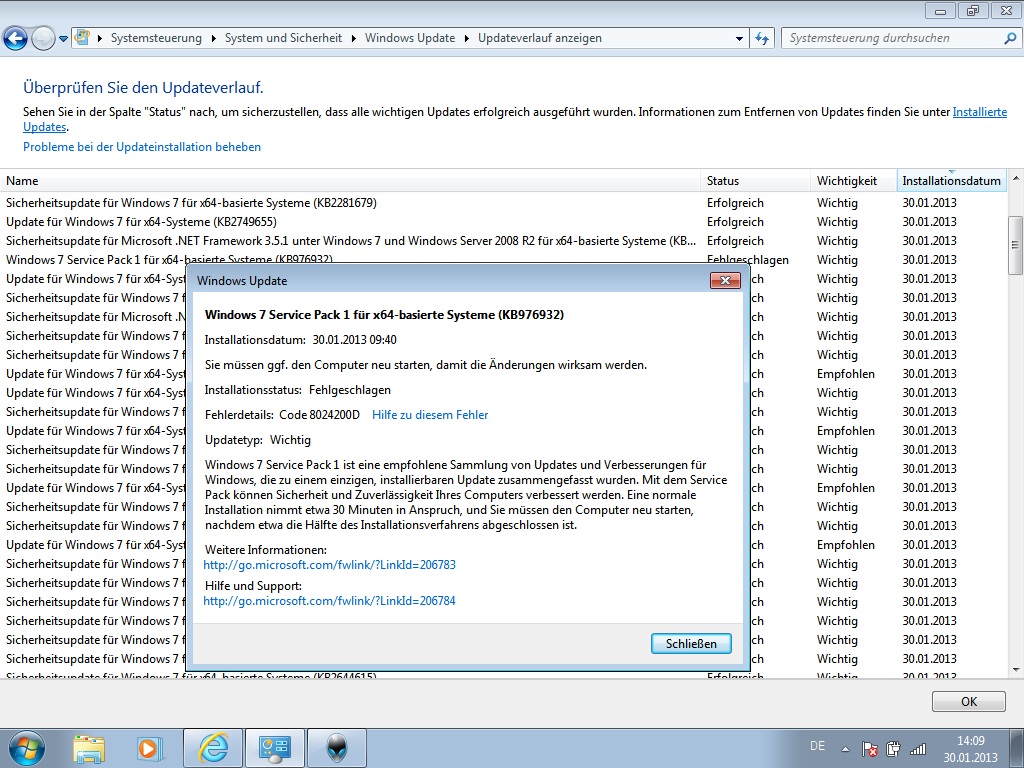Expand the arrow between Windows Update and Updateverlauf anzeigen
Viewport: 1024px width, 768px height.
coord(467,39)
